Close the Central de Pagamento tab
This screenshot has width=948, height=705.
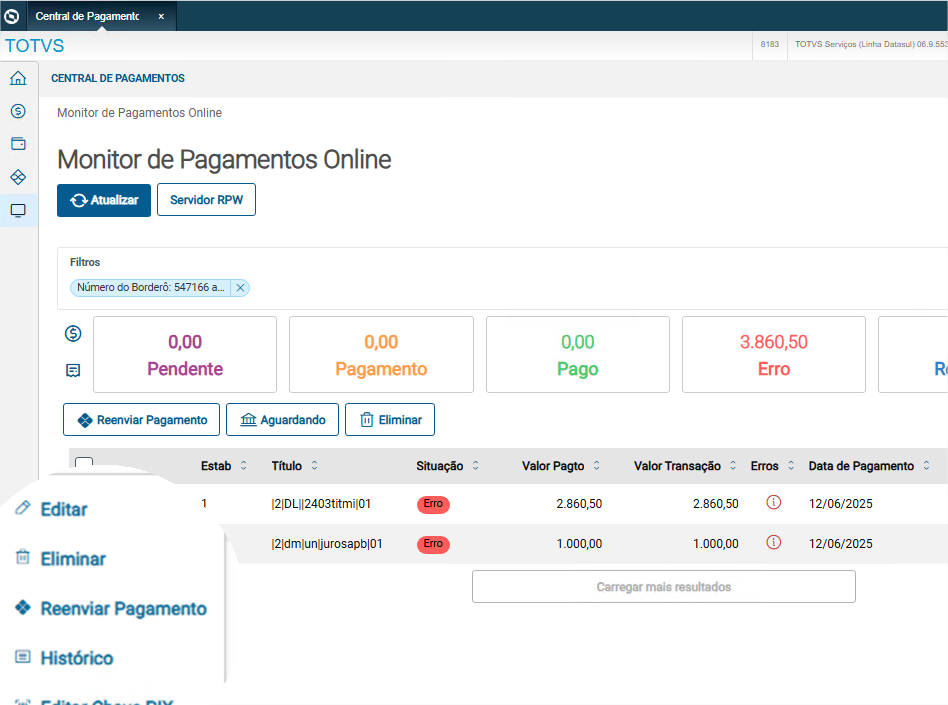pos(161,16)
